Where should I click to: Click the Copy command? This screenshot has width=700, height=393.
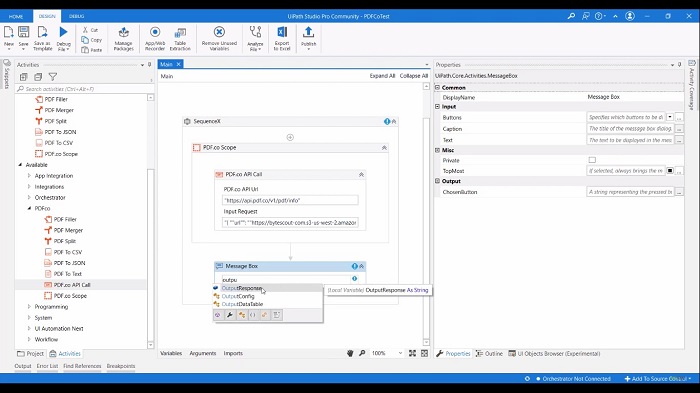click(x=92, y=40)
